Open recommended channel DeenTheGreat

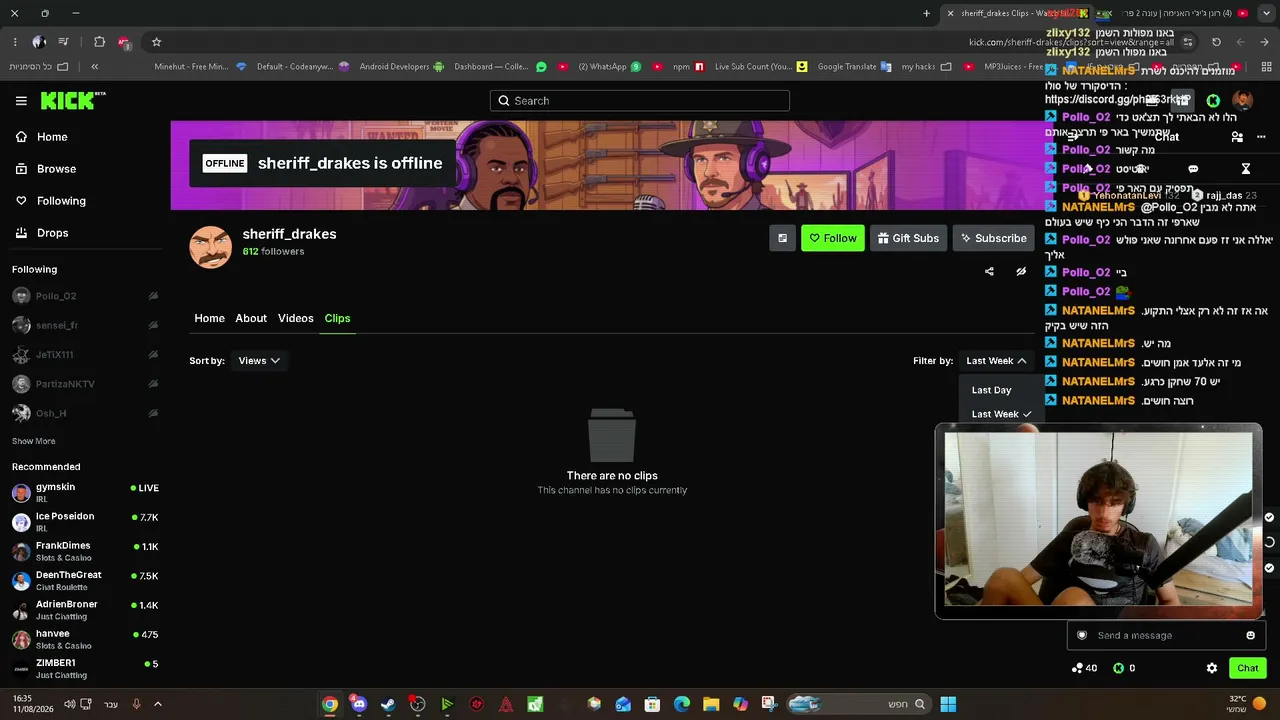point(85,580)
